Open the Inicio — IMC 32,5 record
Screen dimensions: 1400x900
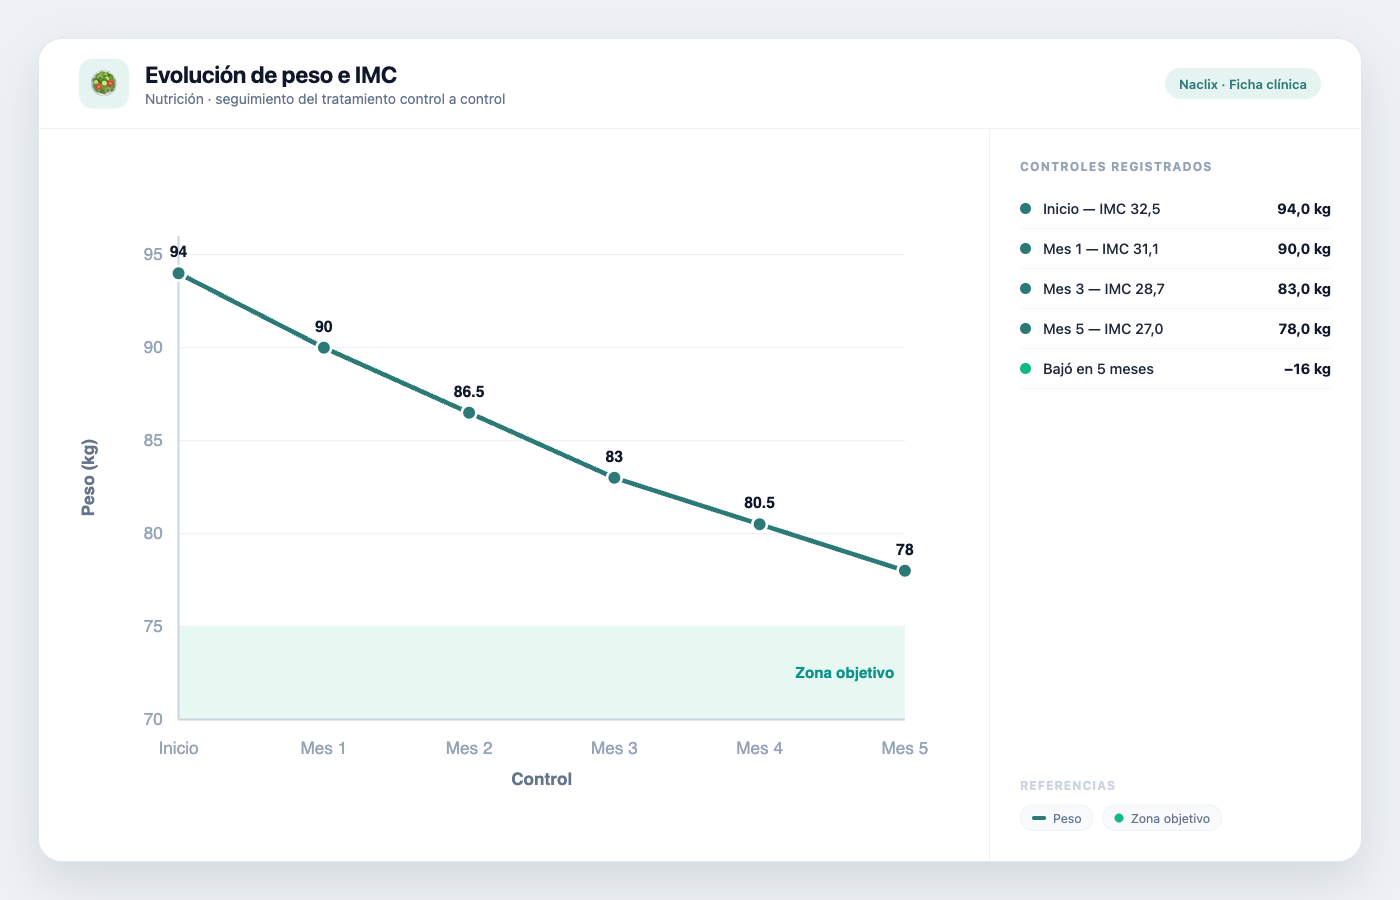pos(1175,209)
